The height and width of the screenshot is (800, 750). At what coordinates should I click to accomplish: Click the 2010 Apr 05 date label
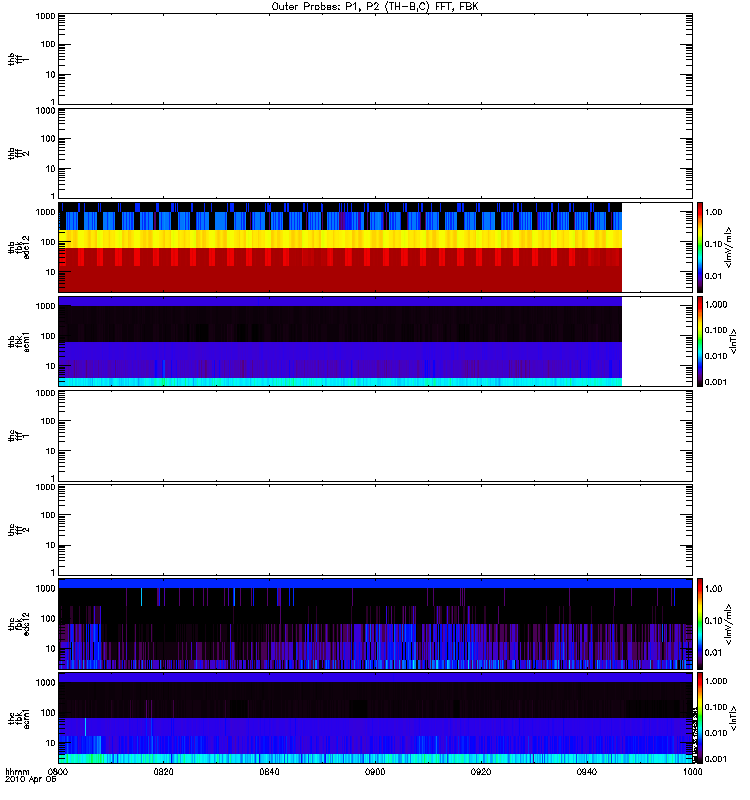click(x=30, y=780)
